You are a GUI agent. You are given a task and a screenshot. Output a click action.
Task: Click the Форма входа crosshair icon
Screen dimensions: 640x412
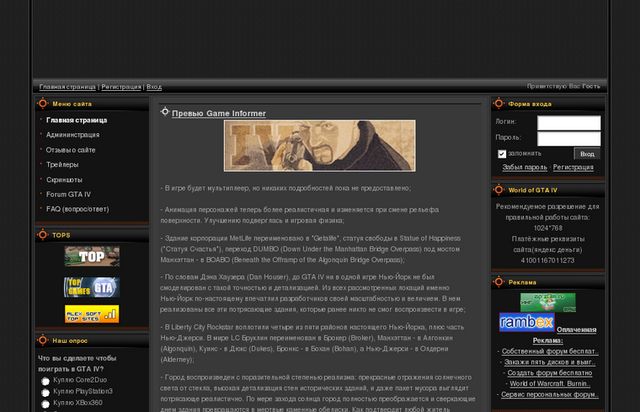tap(498, 103)
